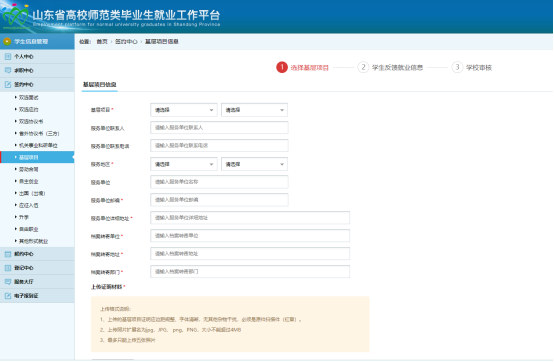Open 双选协议书 in the sidebar
This screenshot has width=554, height=362.
click(x=31, y=121)
